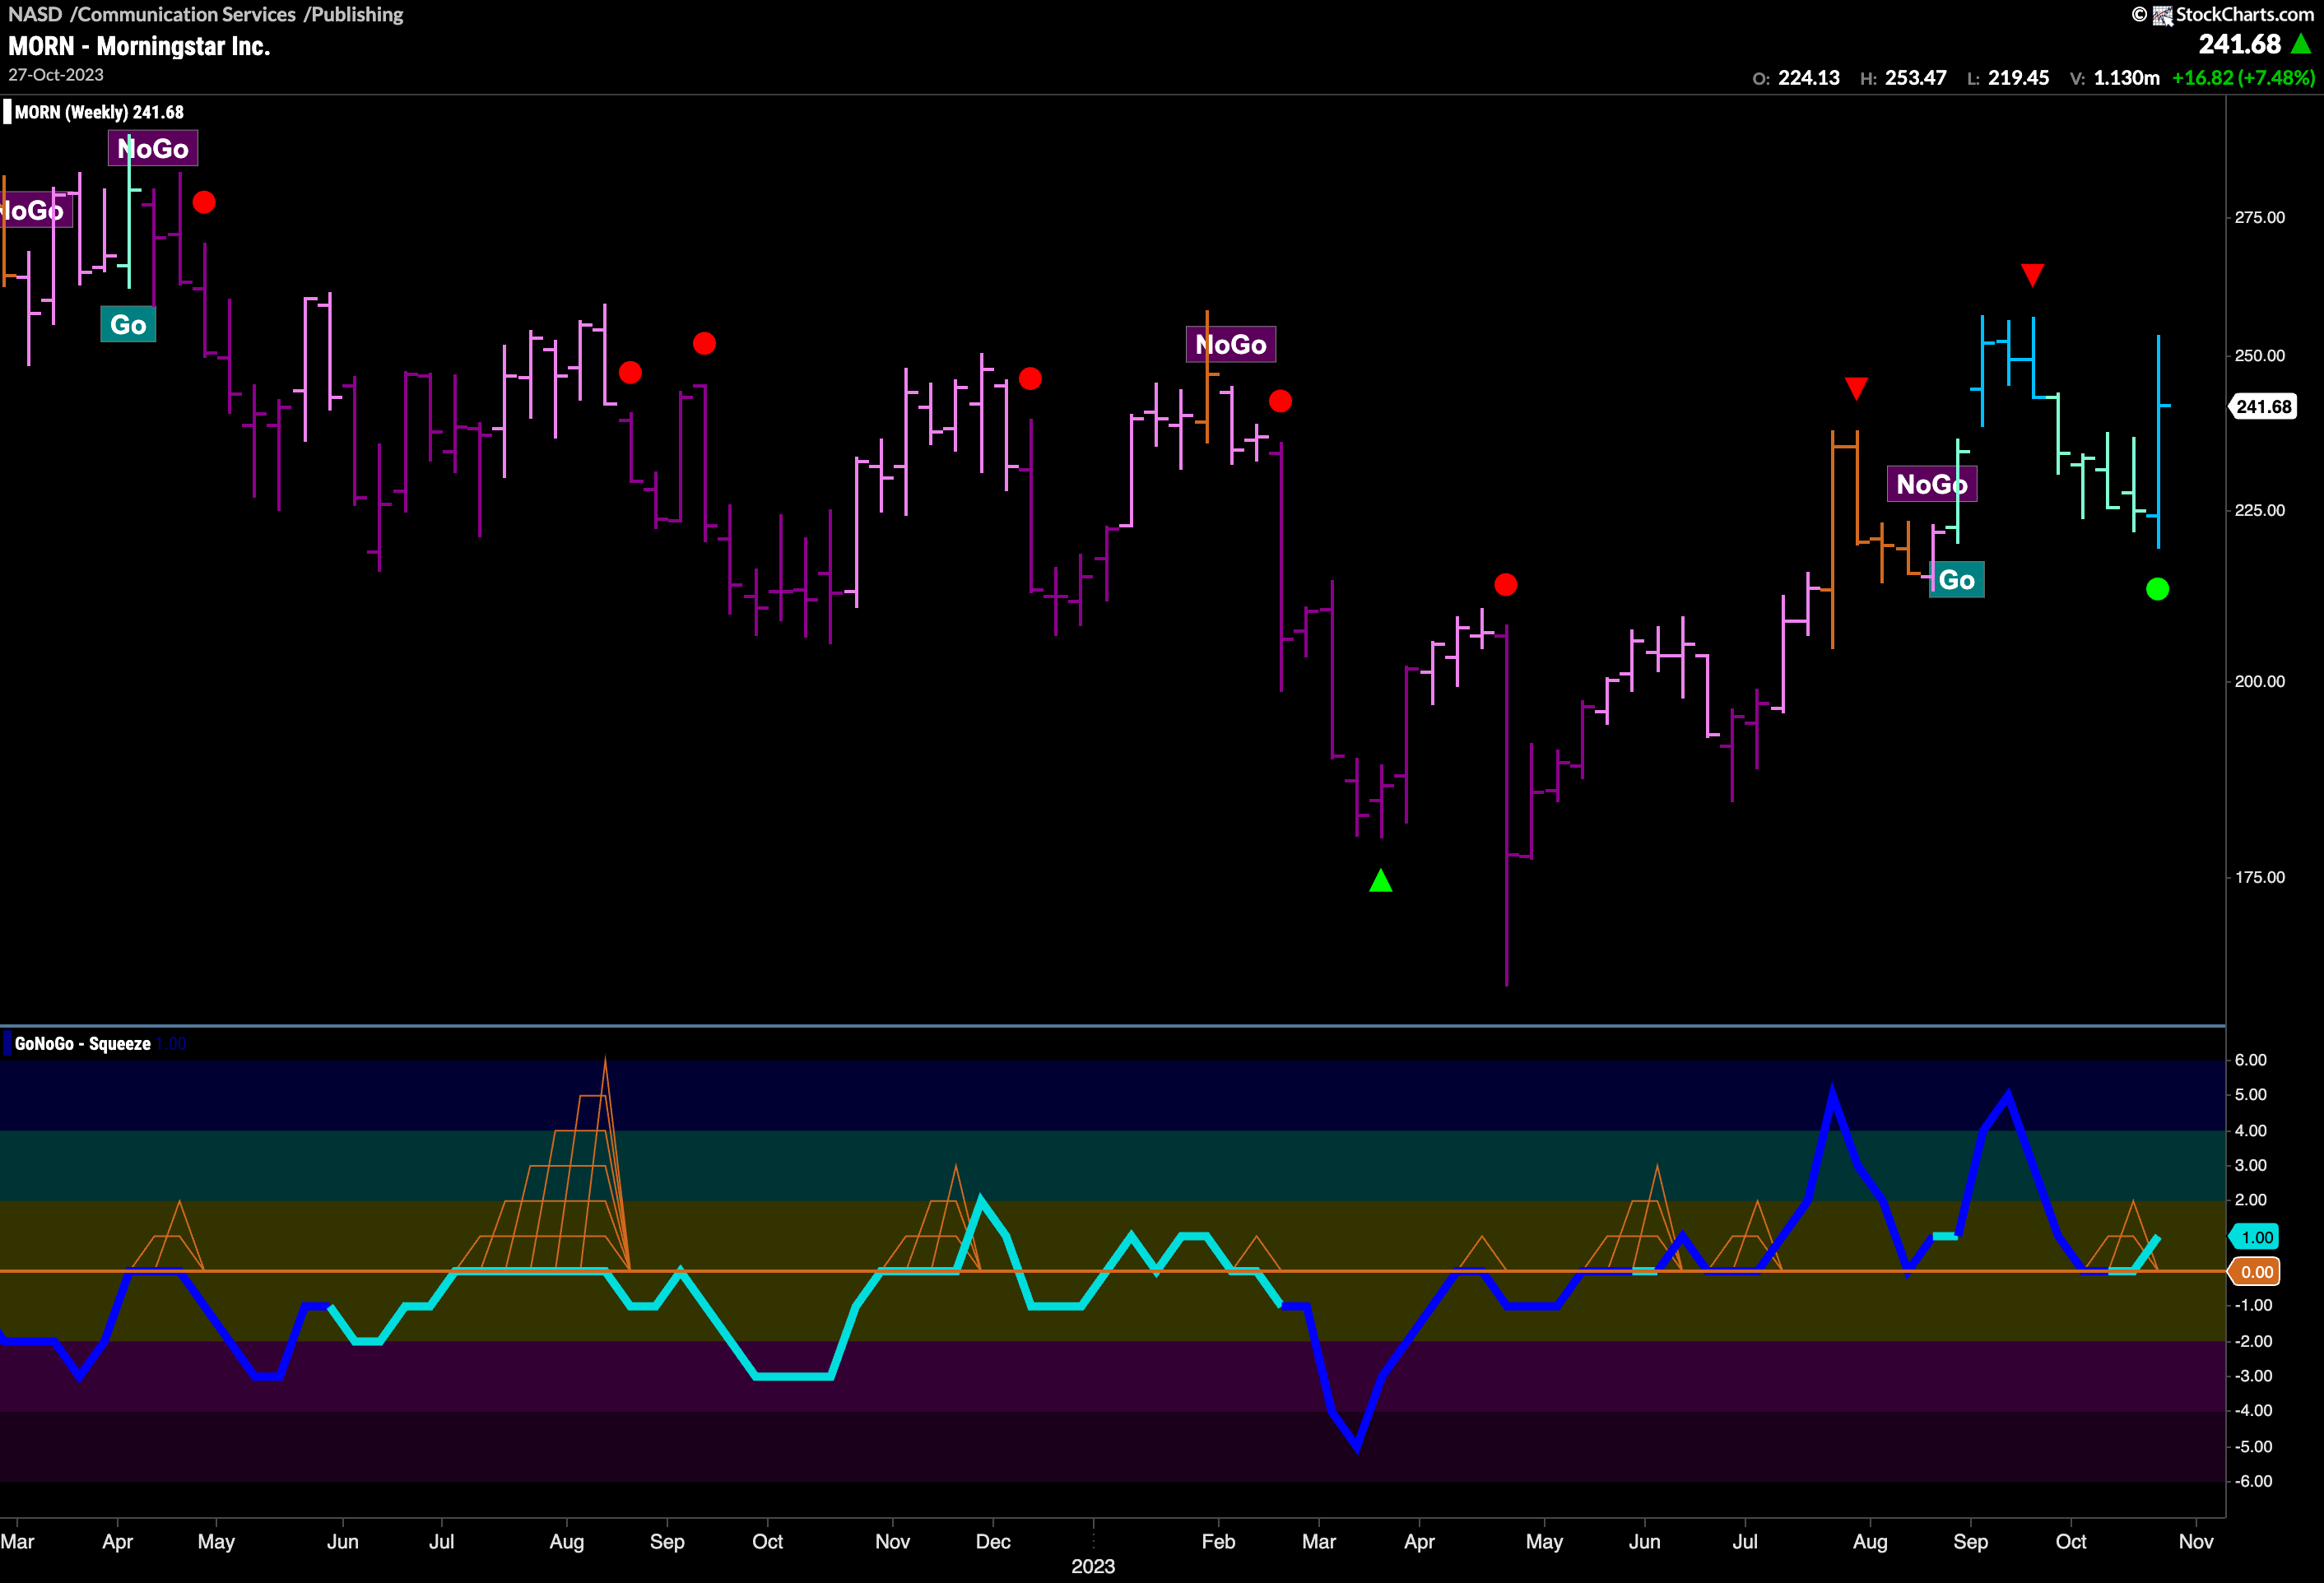
Task: Click the NASD /Communication Services /Publishing breadcrumb
Action: (206, 14)
